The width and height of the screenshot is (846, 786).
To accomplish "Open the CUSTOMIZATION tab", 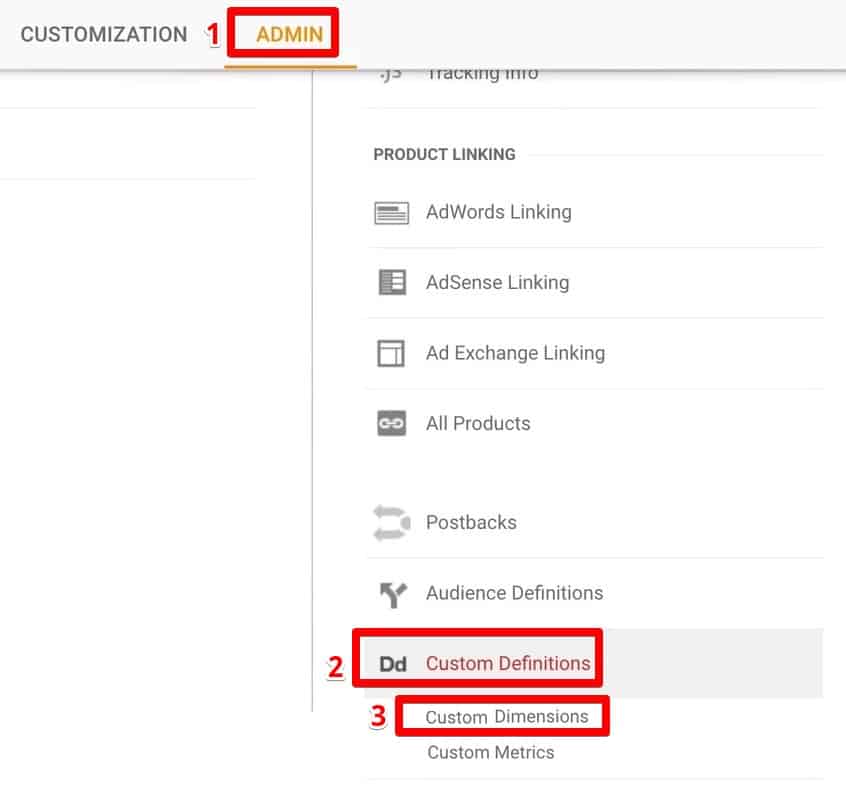I will [104, 35].
